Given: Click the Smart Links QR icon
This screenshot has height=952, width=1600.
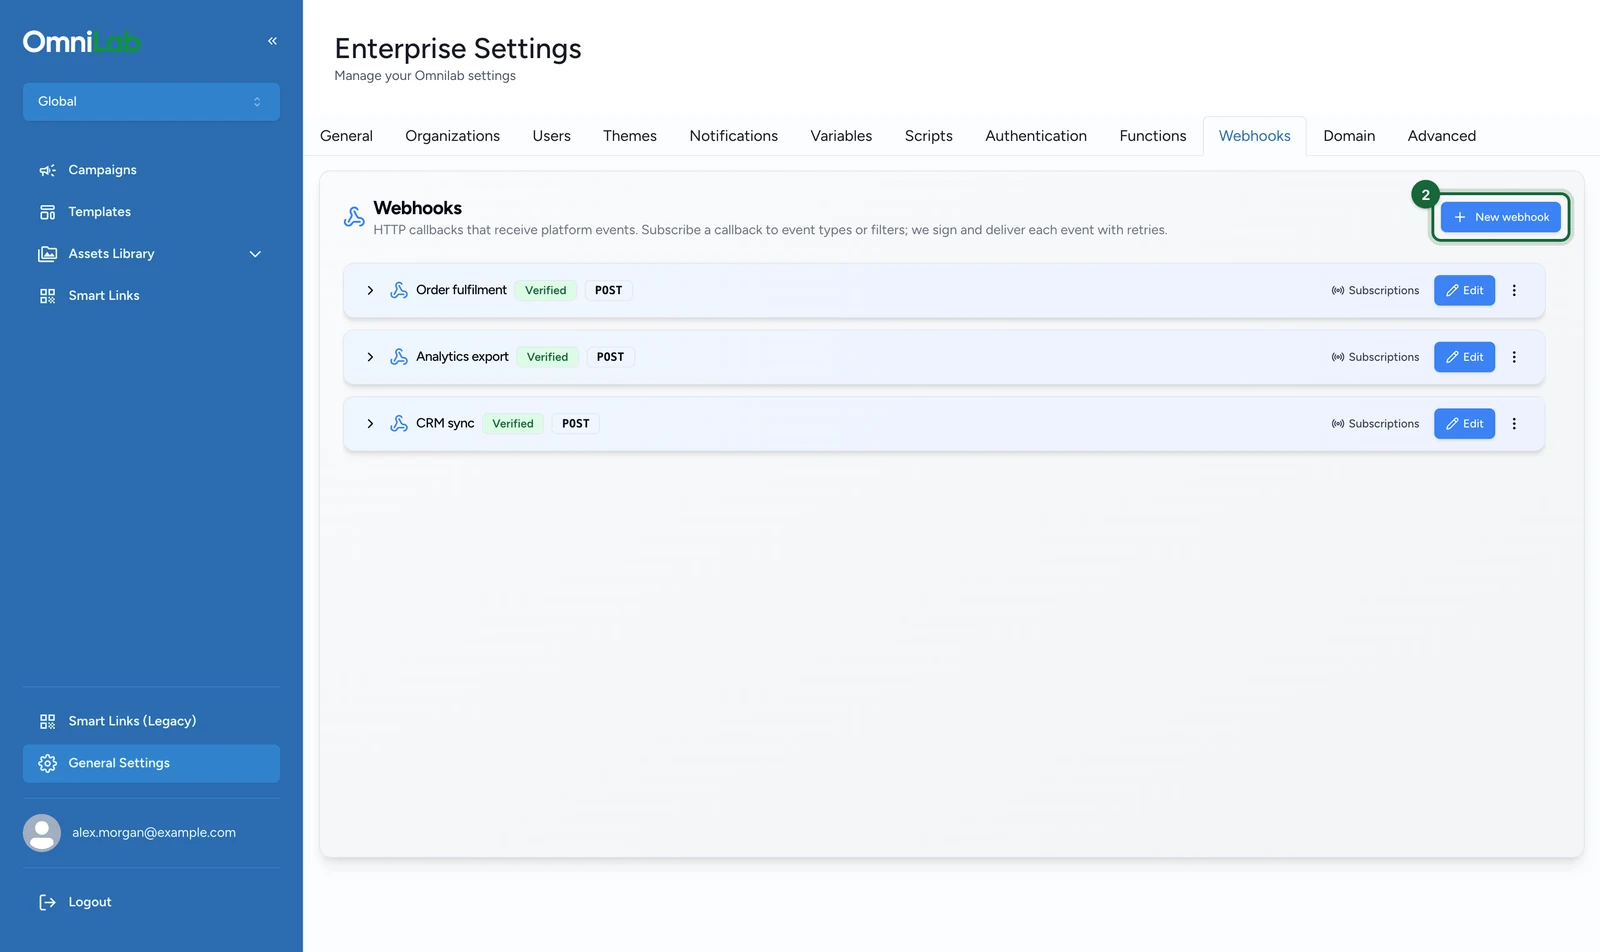Looking at the screenshot, I should point(47,296).
